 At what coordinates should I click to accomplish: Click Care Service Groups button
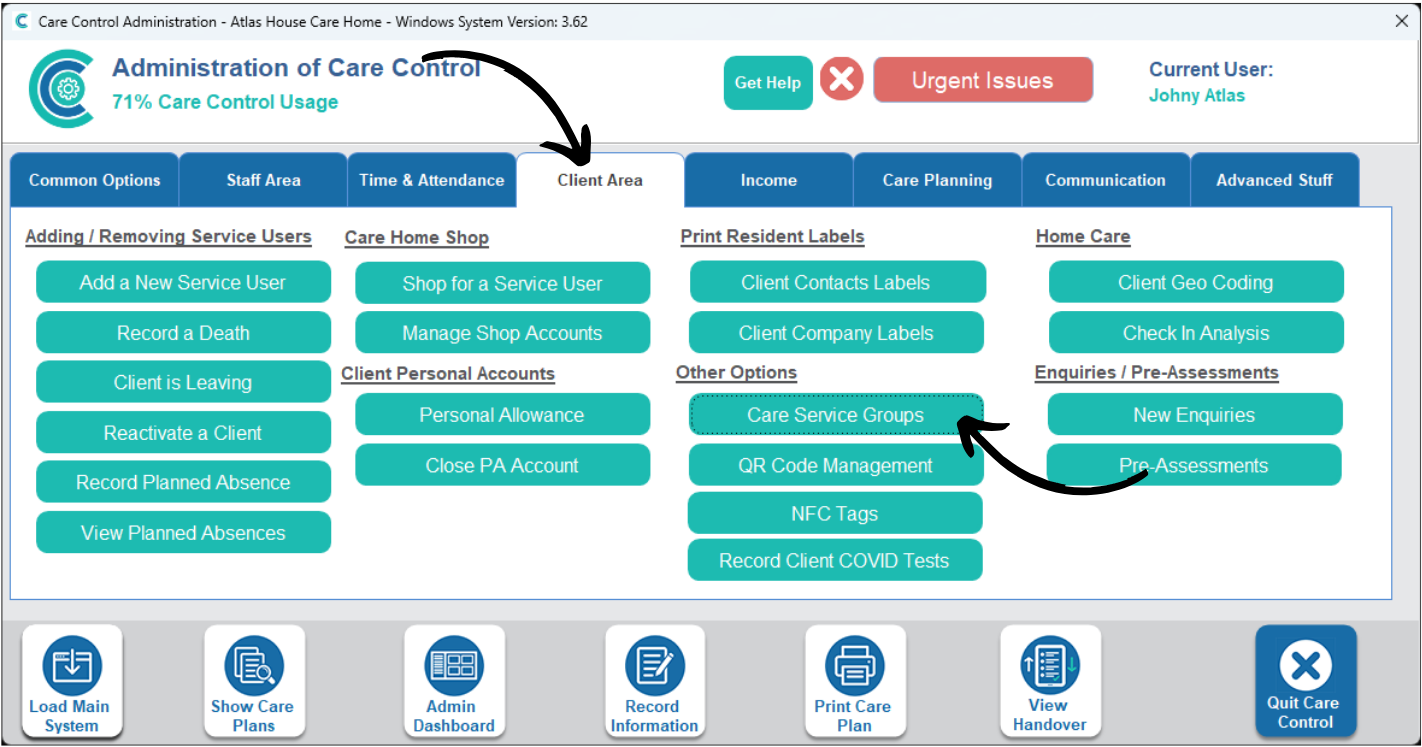coord(836,414)
